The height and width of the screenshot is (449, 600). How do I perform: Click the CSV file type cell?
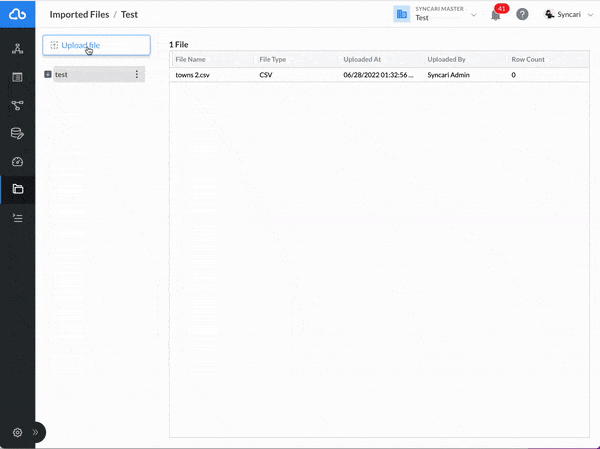pyautogui.click(x=266, y=75)
